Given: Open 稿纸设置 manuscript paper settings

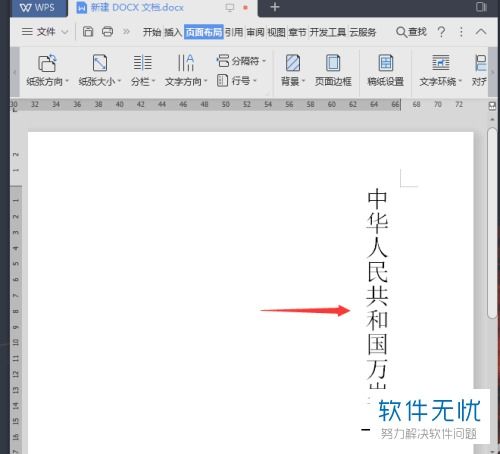Looking at the screenshot, I should (x=386, y=63).
